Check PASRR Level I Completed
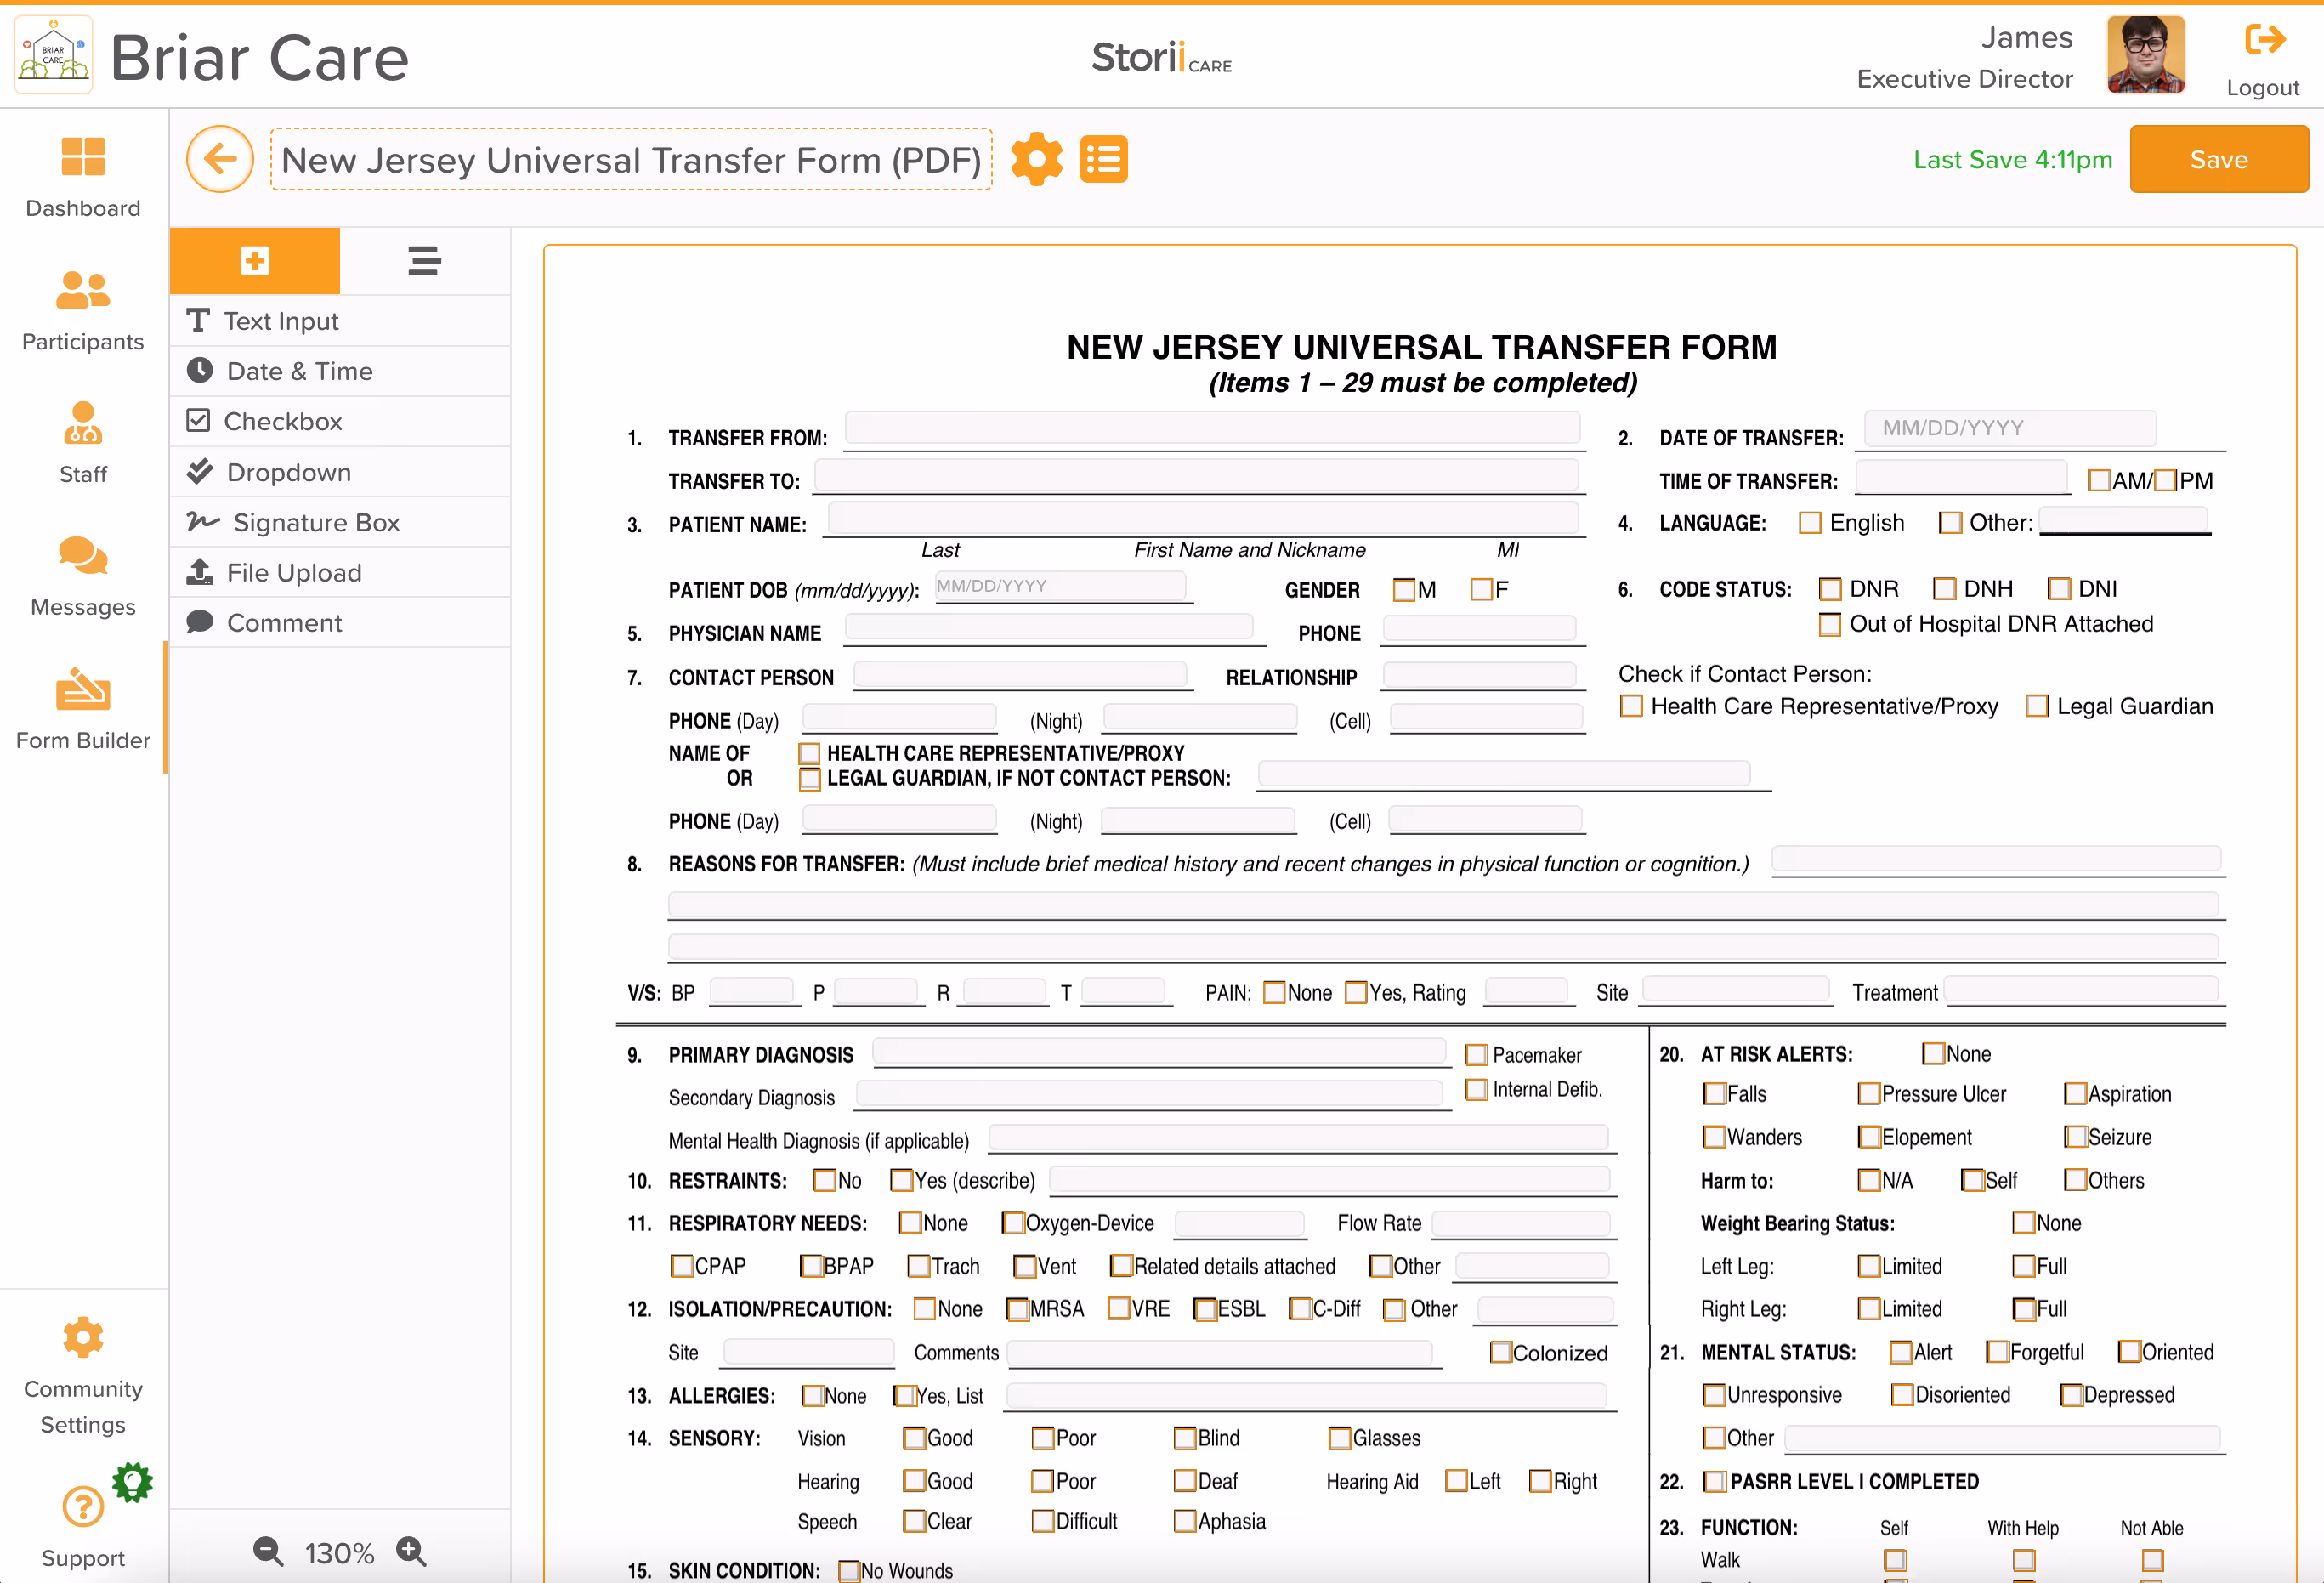Screen dimensions: 2324x1583 pos(1714,1482)
